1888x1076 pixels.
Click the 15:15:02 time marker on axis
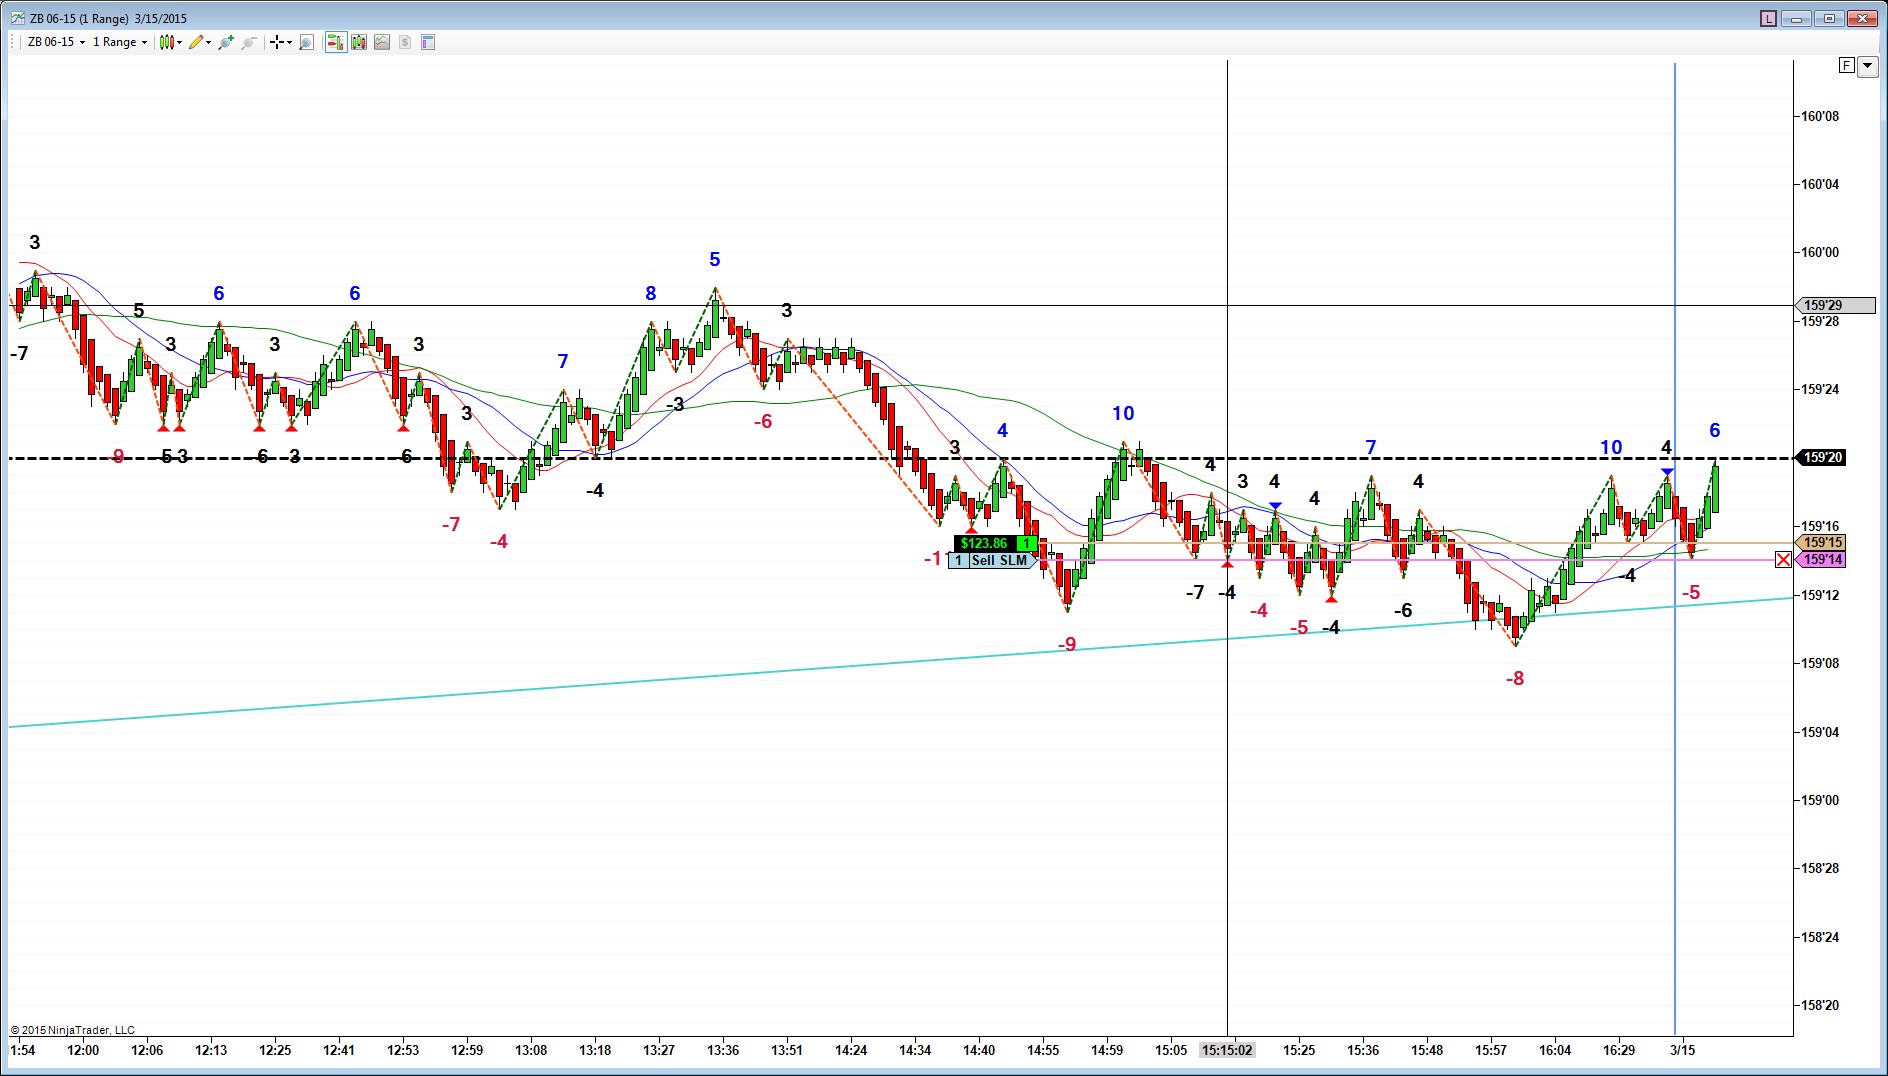(x=1227, y=1050)
